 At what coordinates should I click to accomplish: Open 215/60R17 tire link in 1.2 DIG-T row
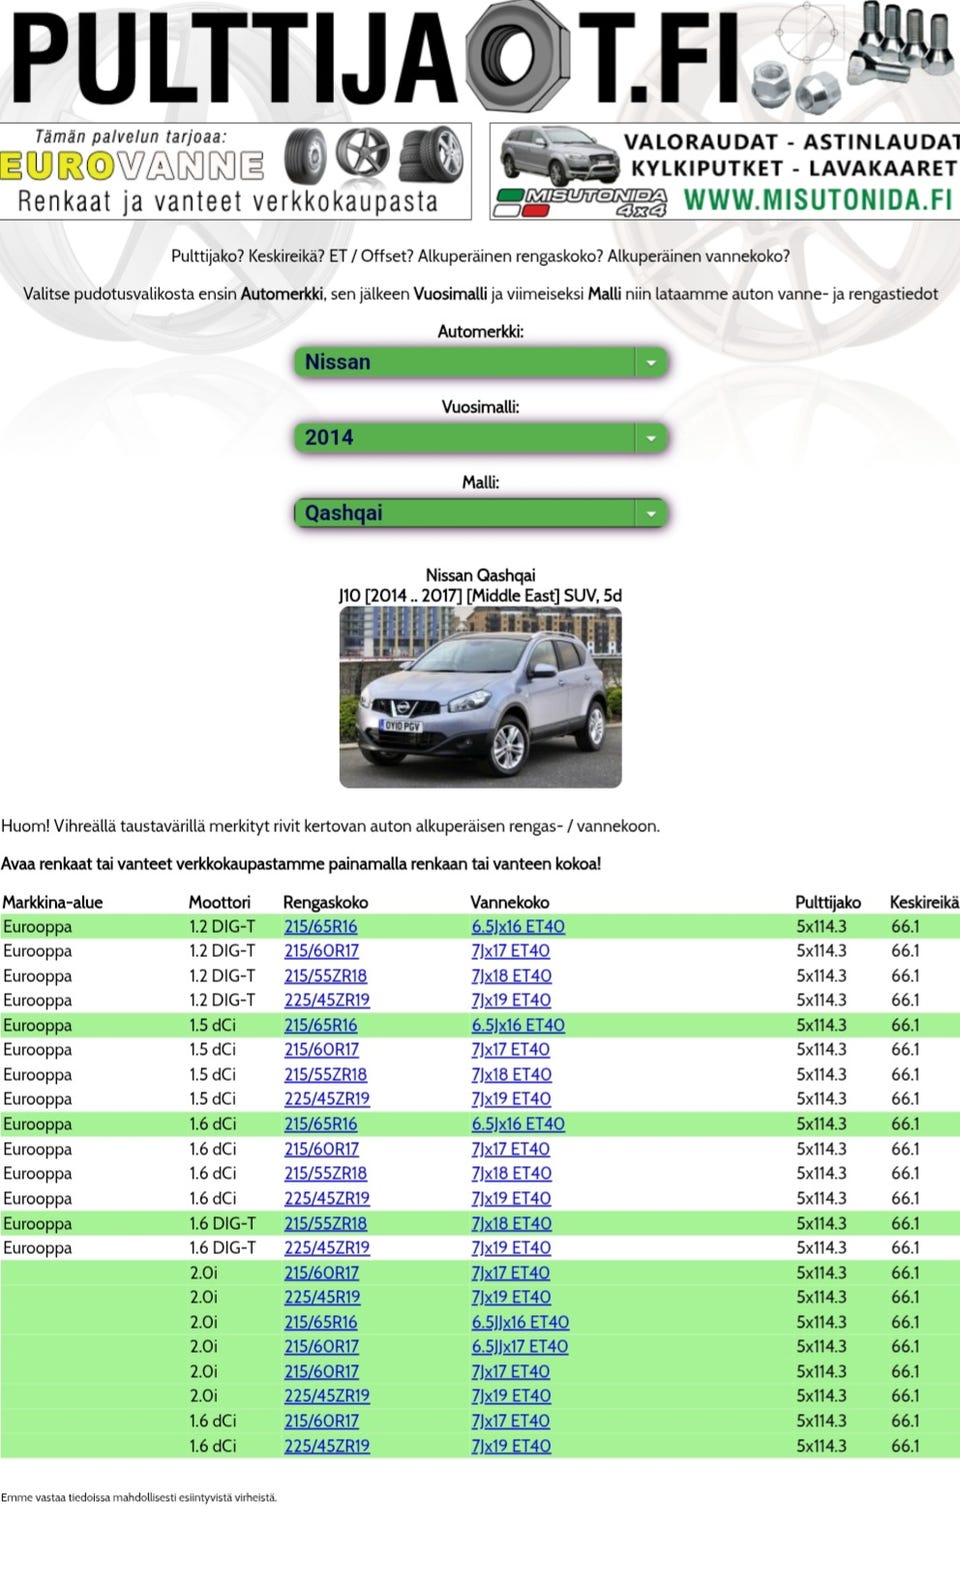[321, 951]
